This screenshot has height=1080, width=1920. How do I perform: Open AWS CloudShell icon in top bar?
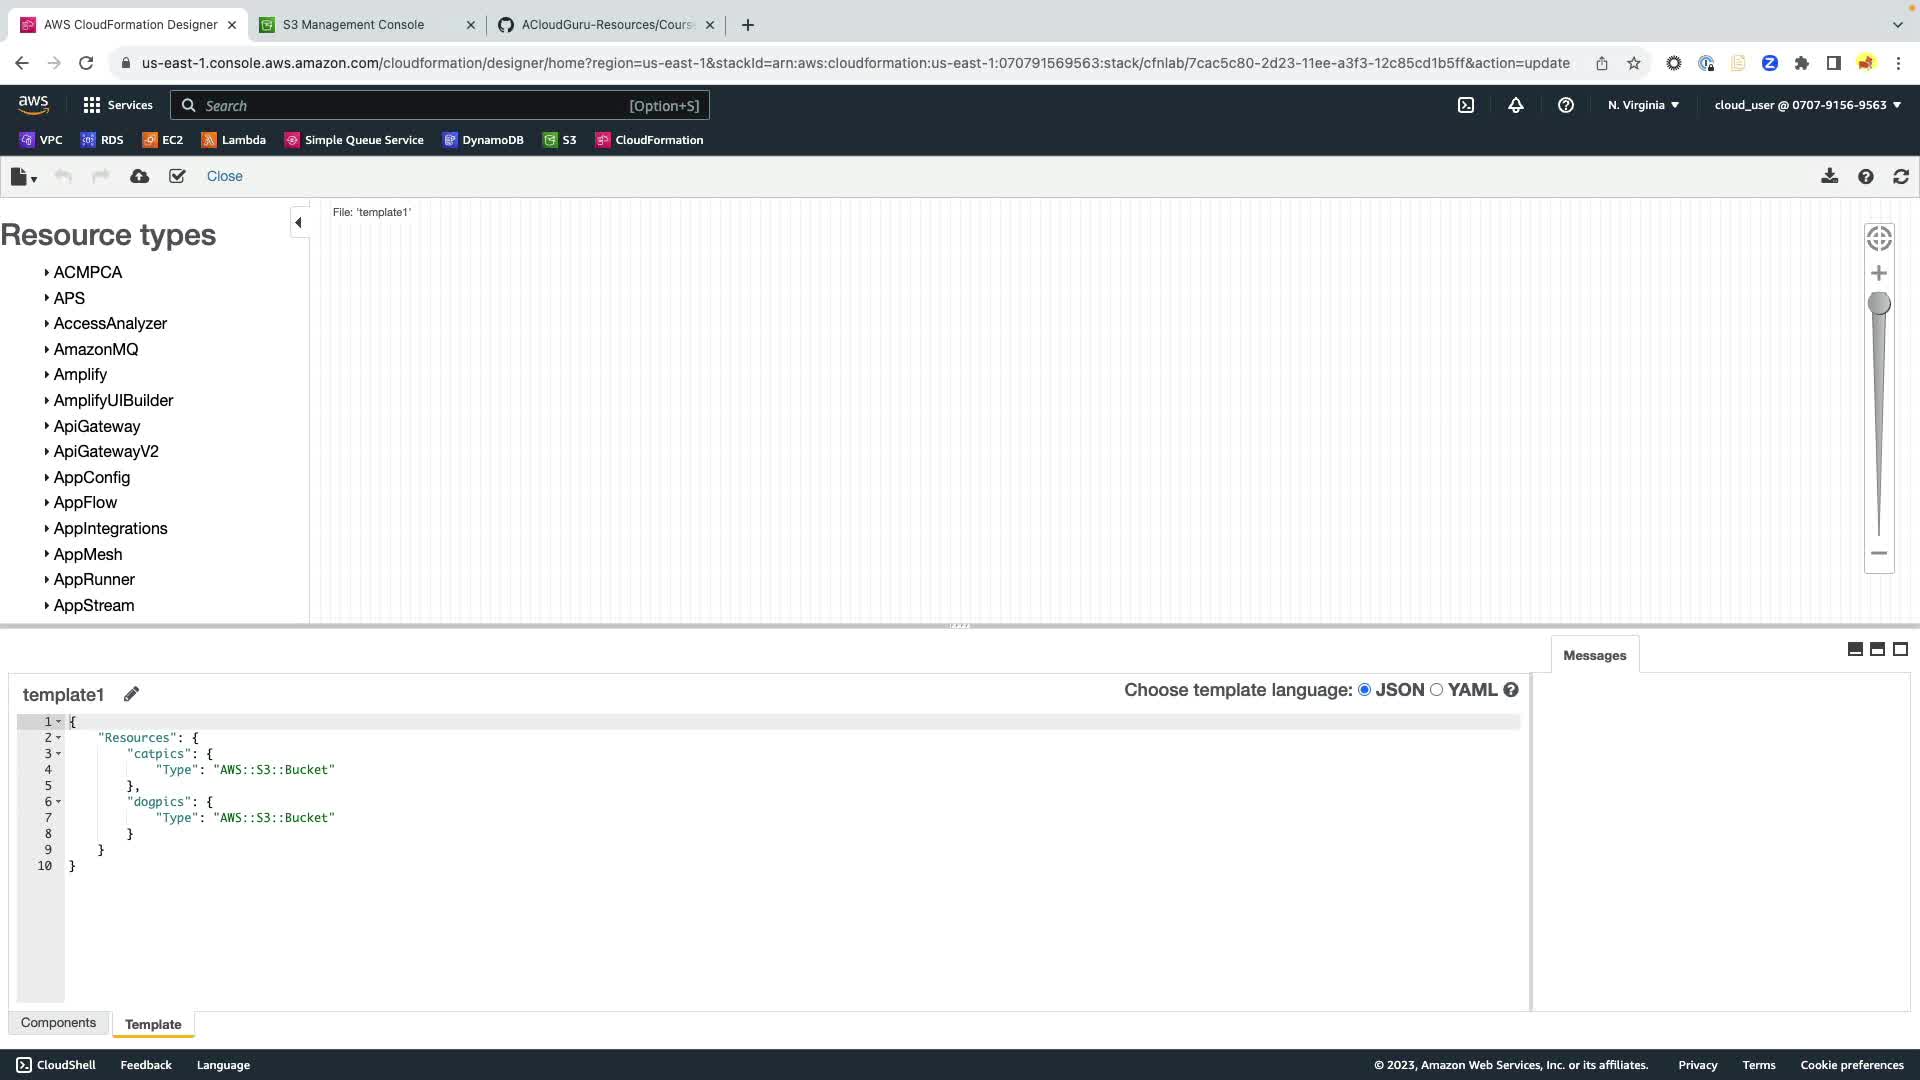(1465, 105)
